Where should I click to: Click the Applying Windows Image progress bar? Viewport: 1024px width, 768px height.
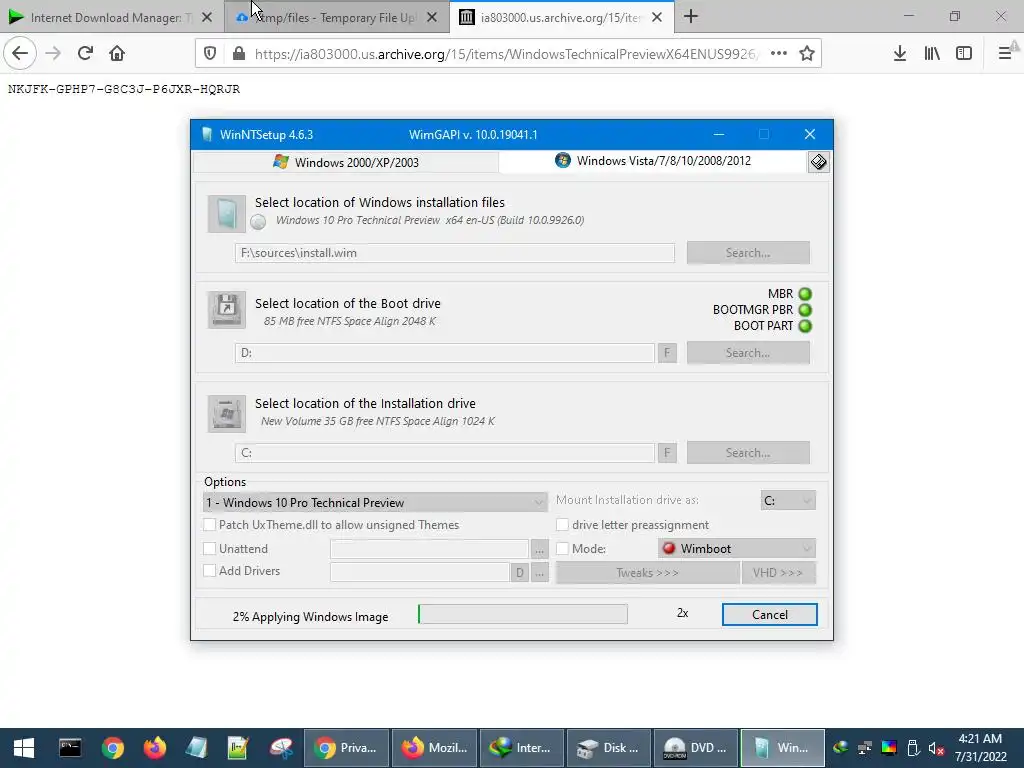(x=522, y=614)
